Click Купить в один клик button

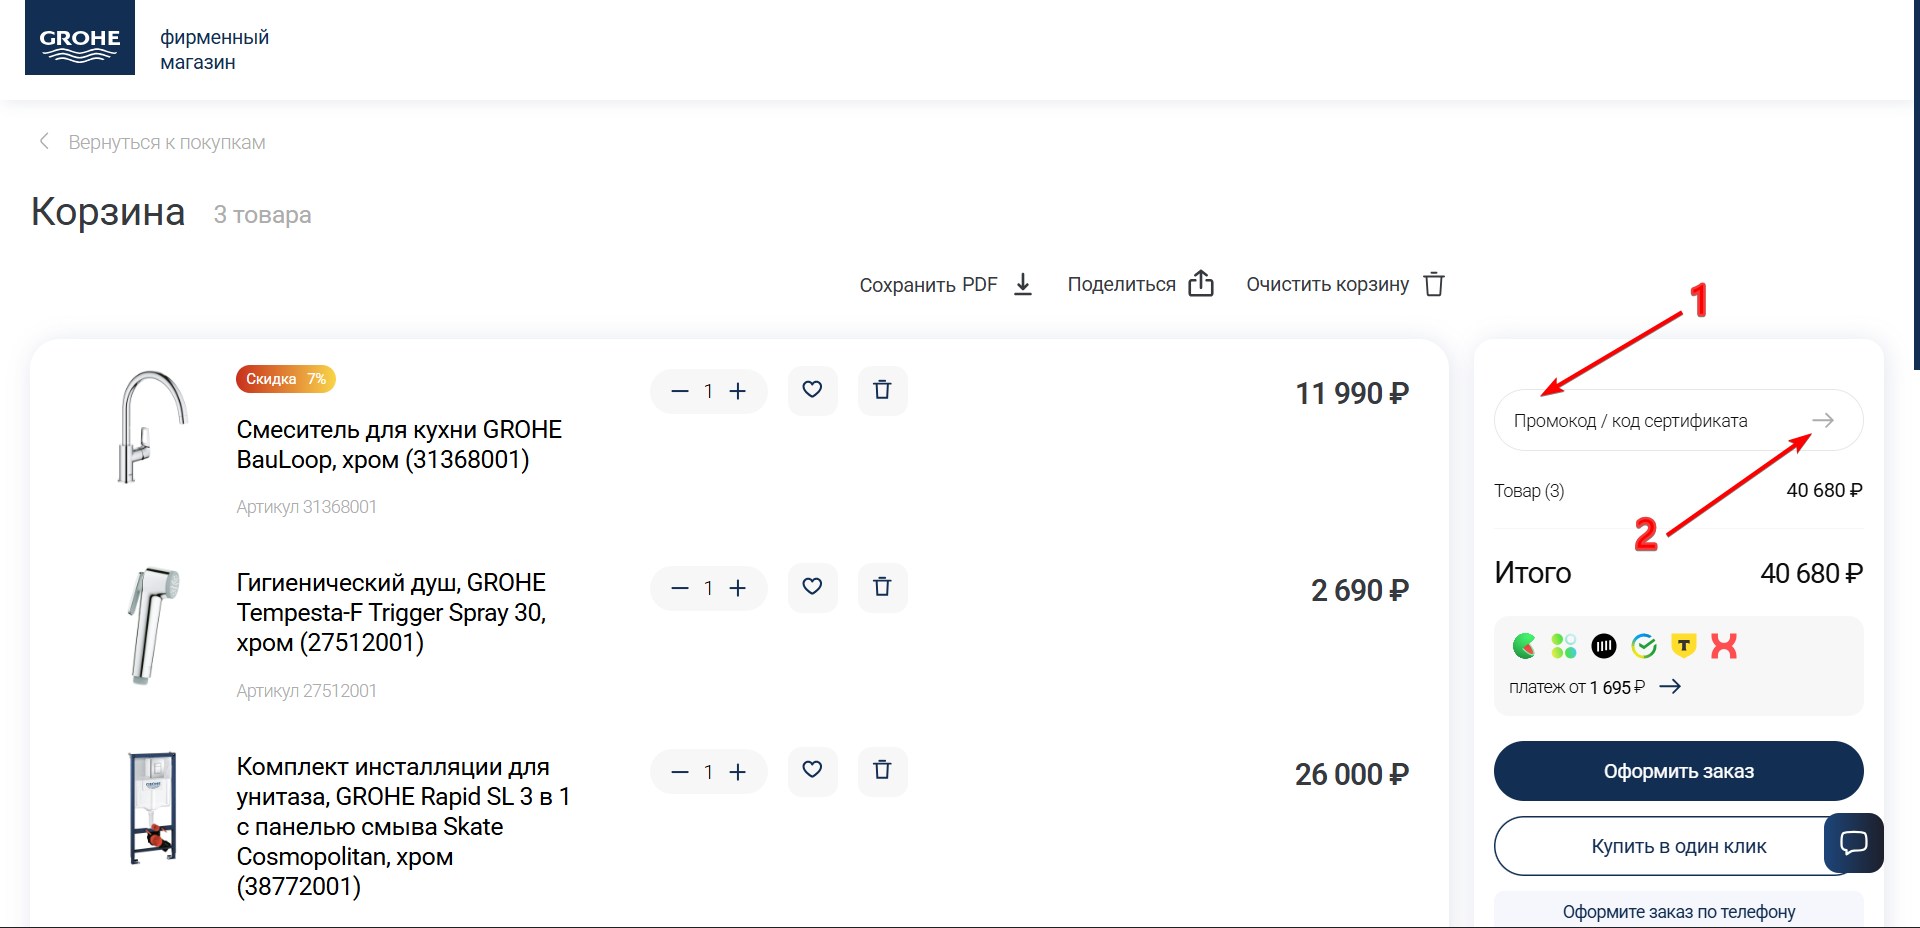point(1678,847)
